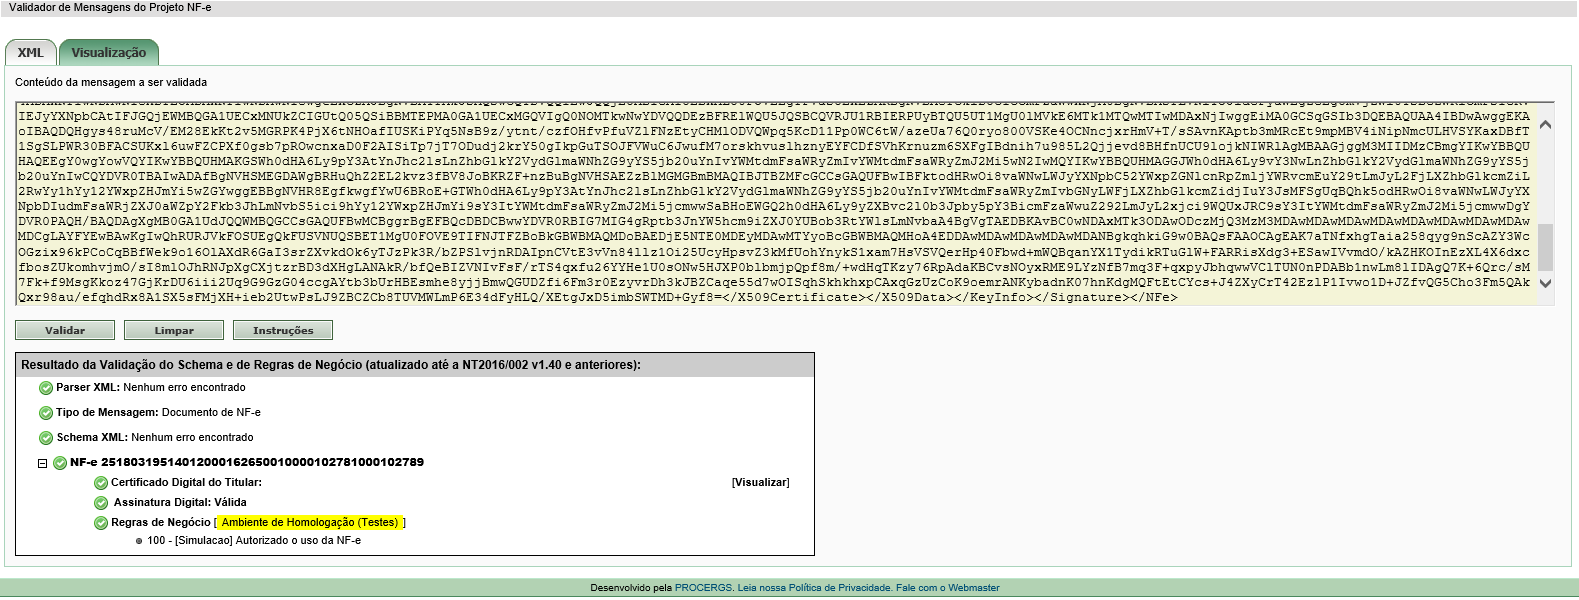Open the Visualização tab

(109, 53)
